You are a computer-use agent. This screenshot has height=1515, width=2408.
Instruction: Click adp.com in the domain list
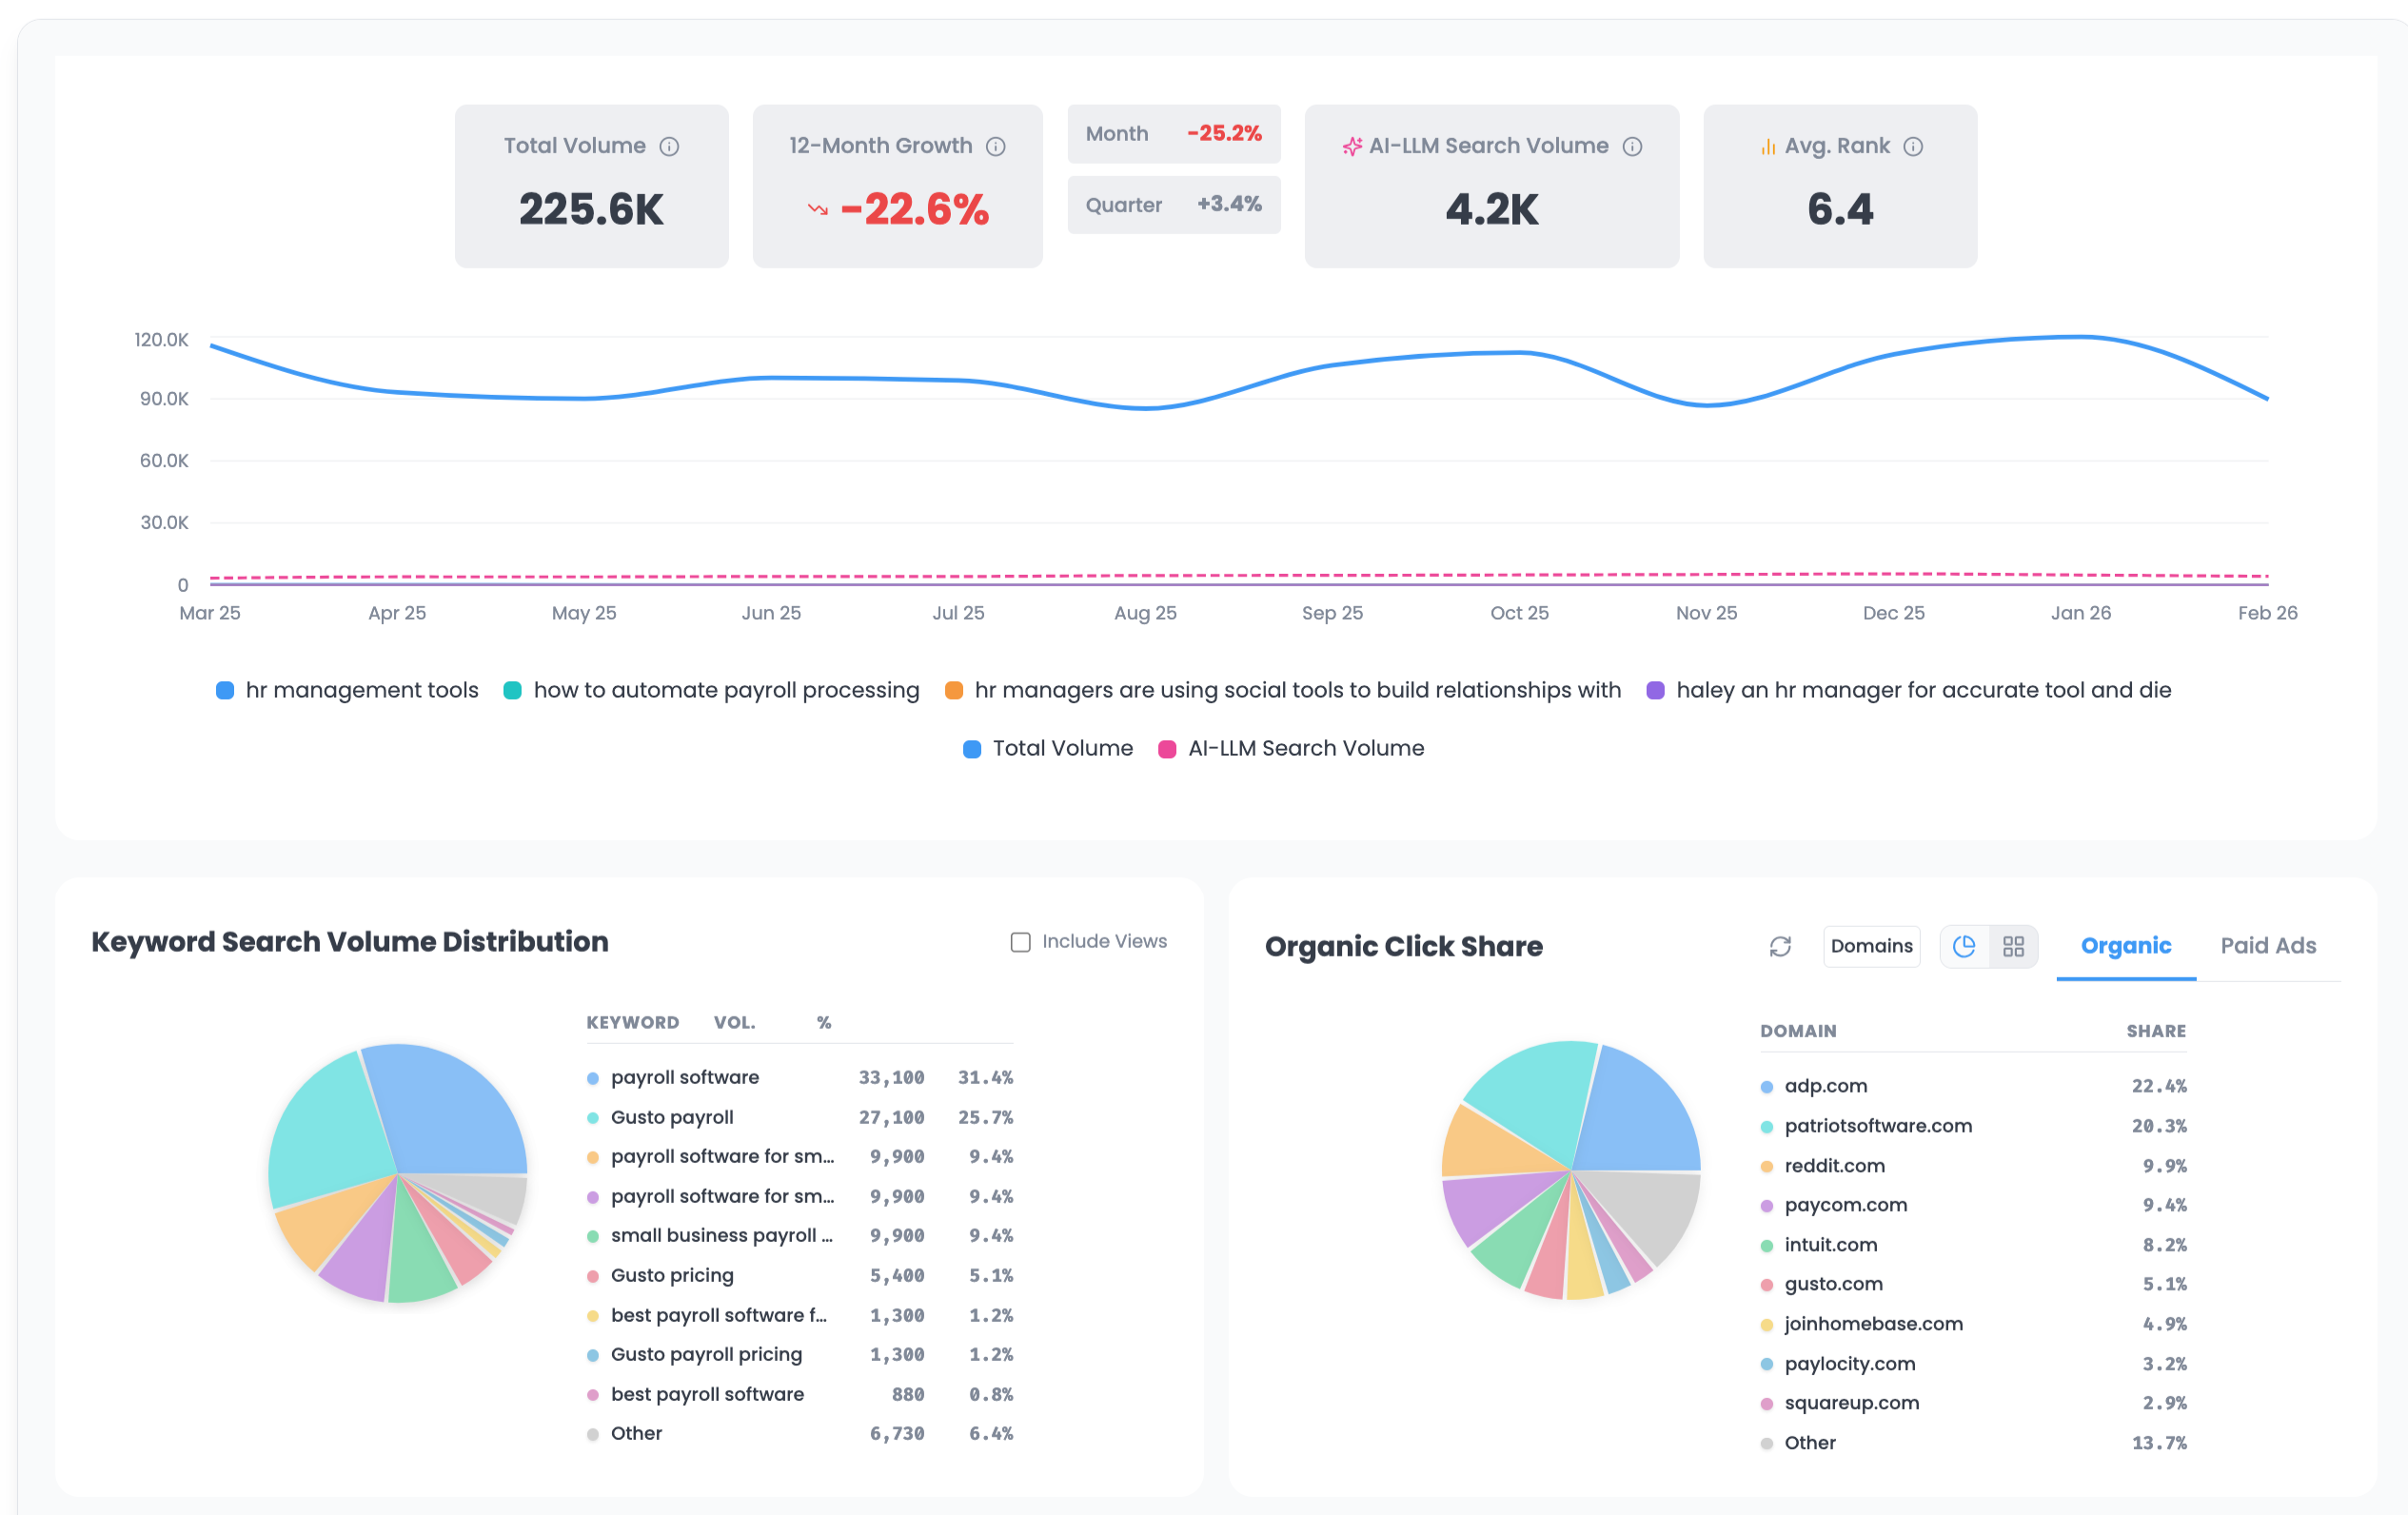coord(1825,1086)
